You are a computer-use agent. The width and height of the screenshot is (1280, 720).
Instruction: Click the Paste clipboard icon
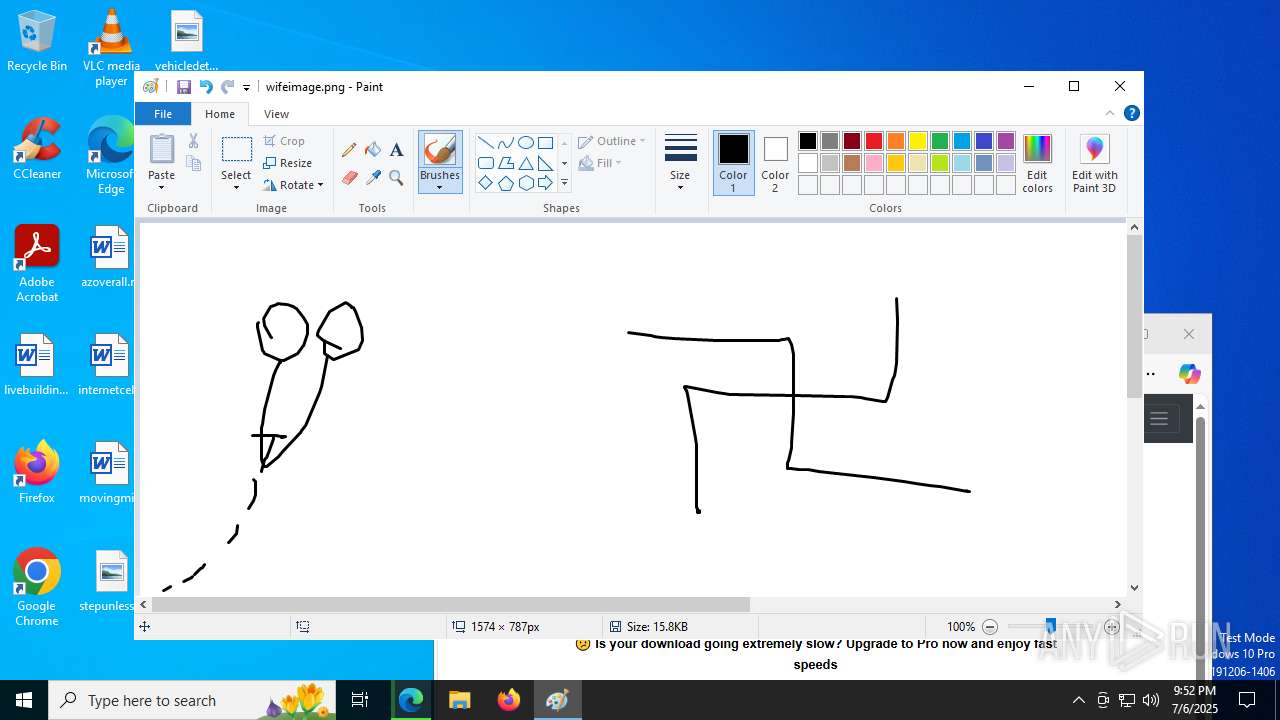(162, 149)
